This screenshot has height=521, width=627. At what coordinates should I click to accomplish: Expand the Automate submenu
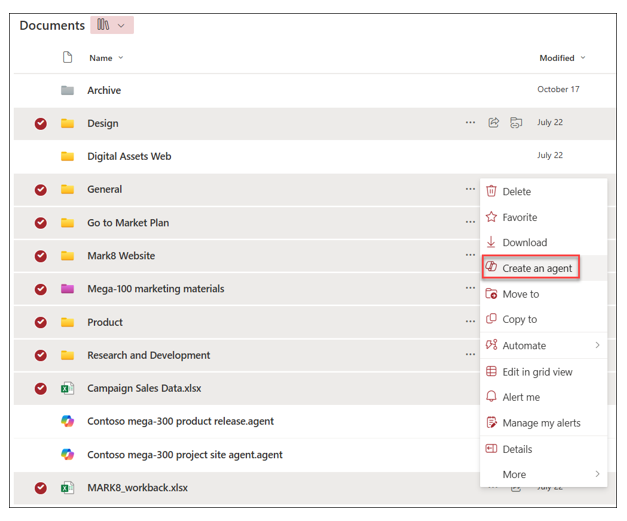pos(543,345)
